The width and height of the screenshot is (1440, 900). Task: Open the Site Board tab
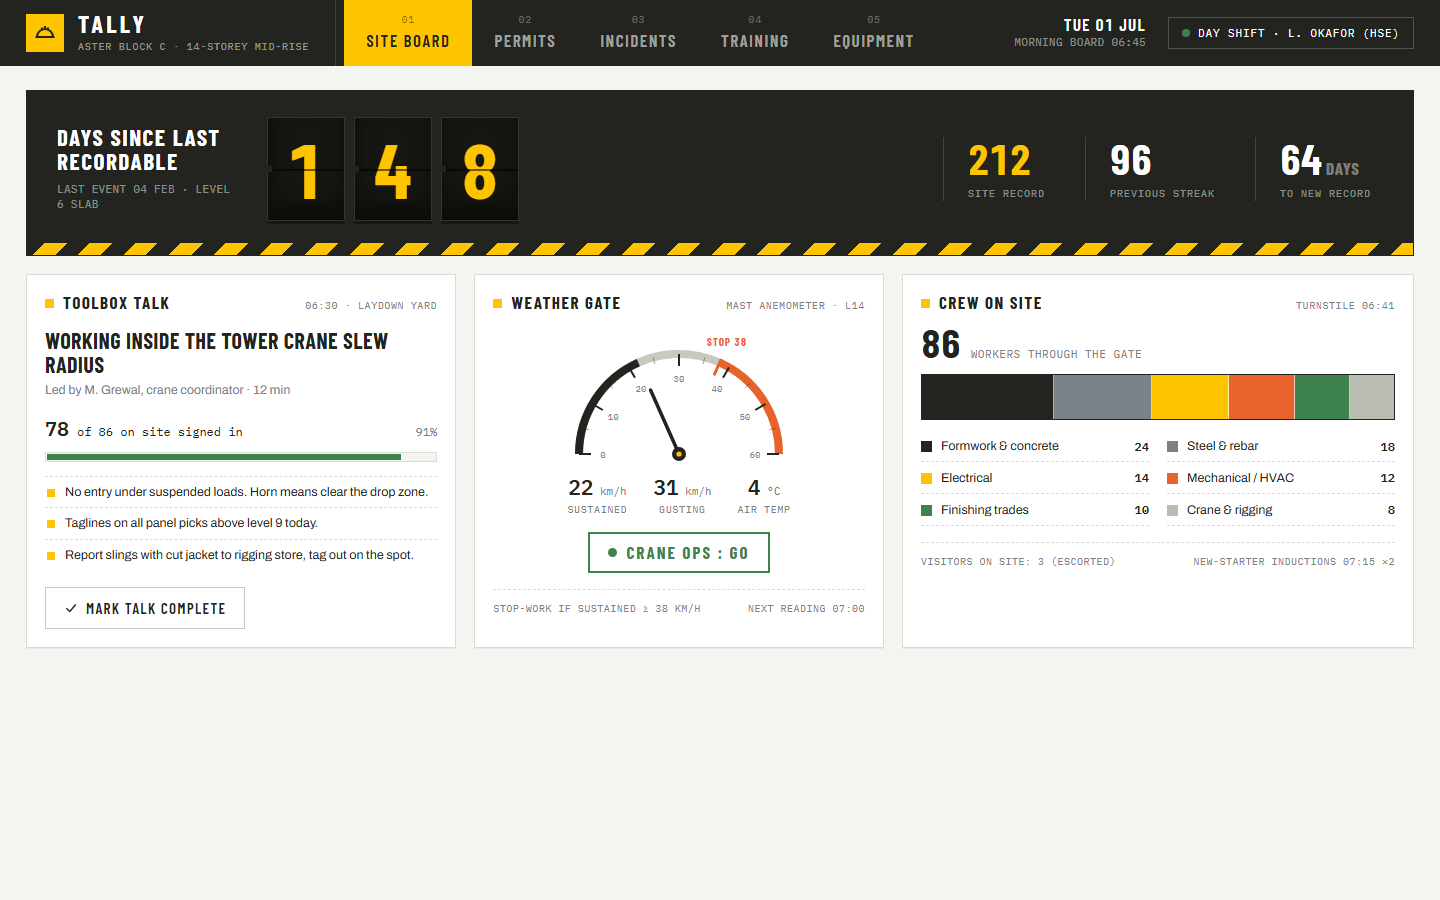click(408, 33)
